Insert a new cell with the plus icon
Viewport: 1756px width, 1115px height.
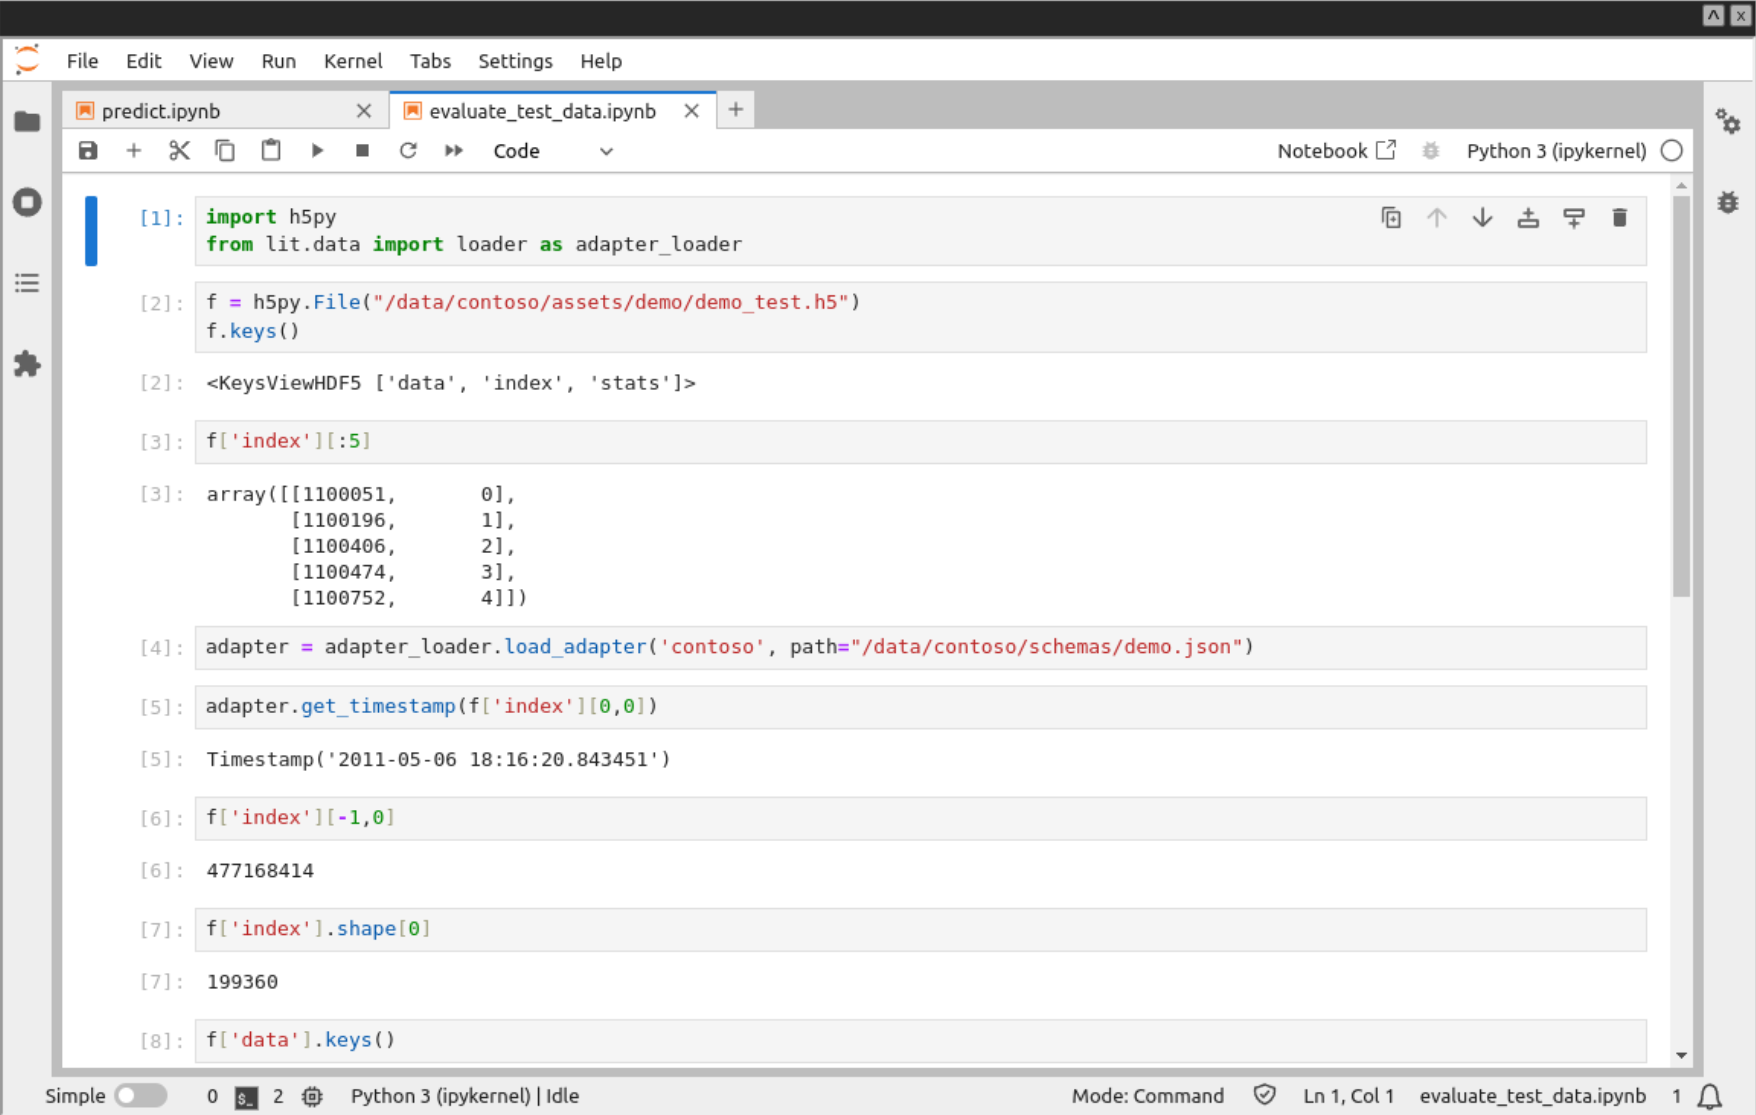(x=133, y=150)
